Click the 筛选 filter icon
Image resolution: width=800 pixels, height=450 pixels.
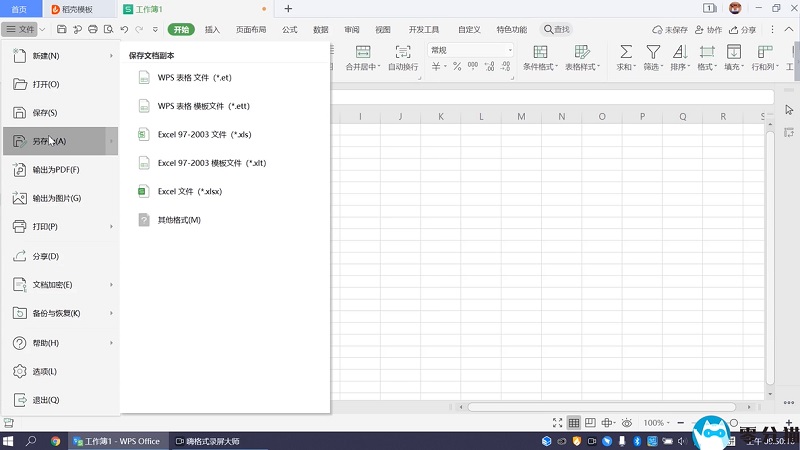click(x=652, y=57)
